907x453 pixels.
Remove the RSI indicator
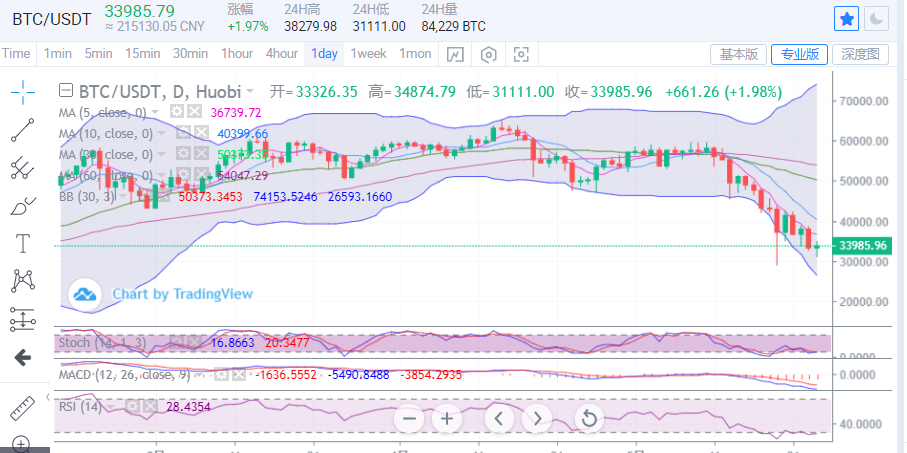[150, 407]
